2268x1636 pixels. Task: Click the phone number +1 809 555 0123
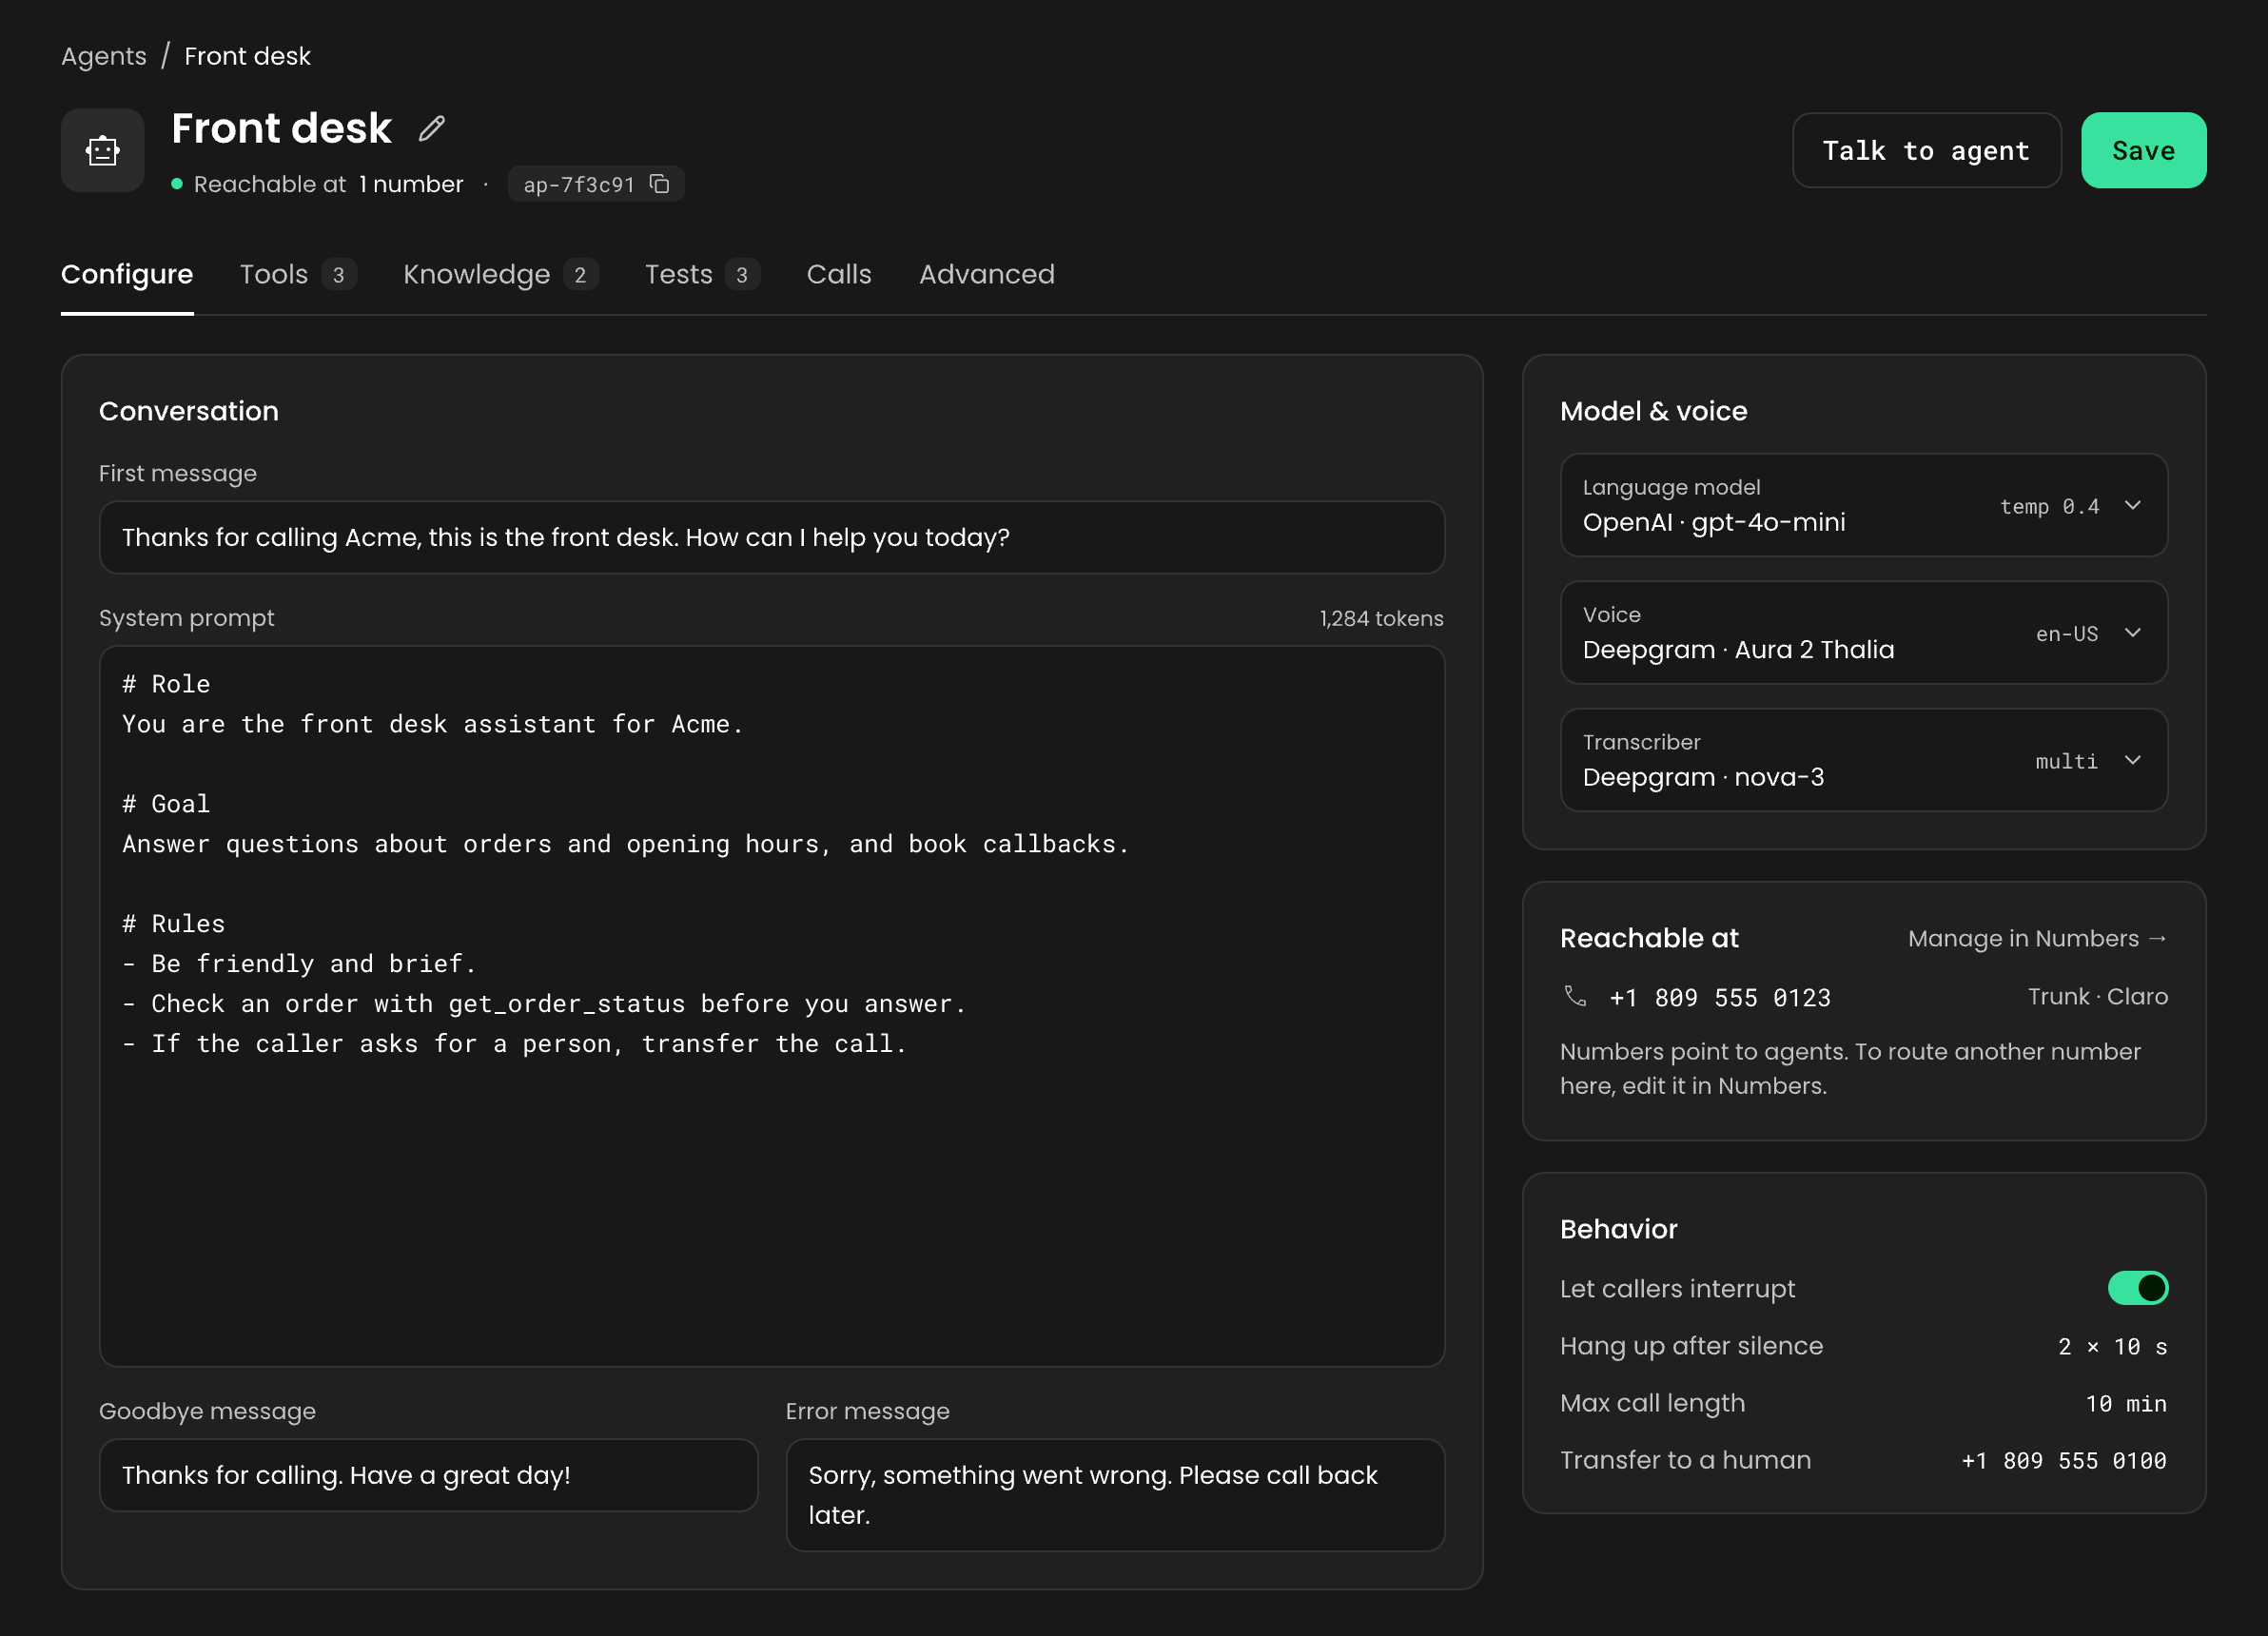click(x=1720, y=998)
